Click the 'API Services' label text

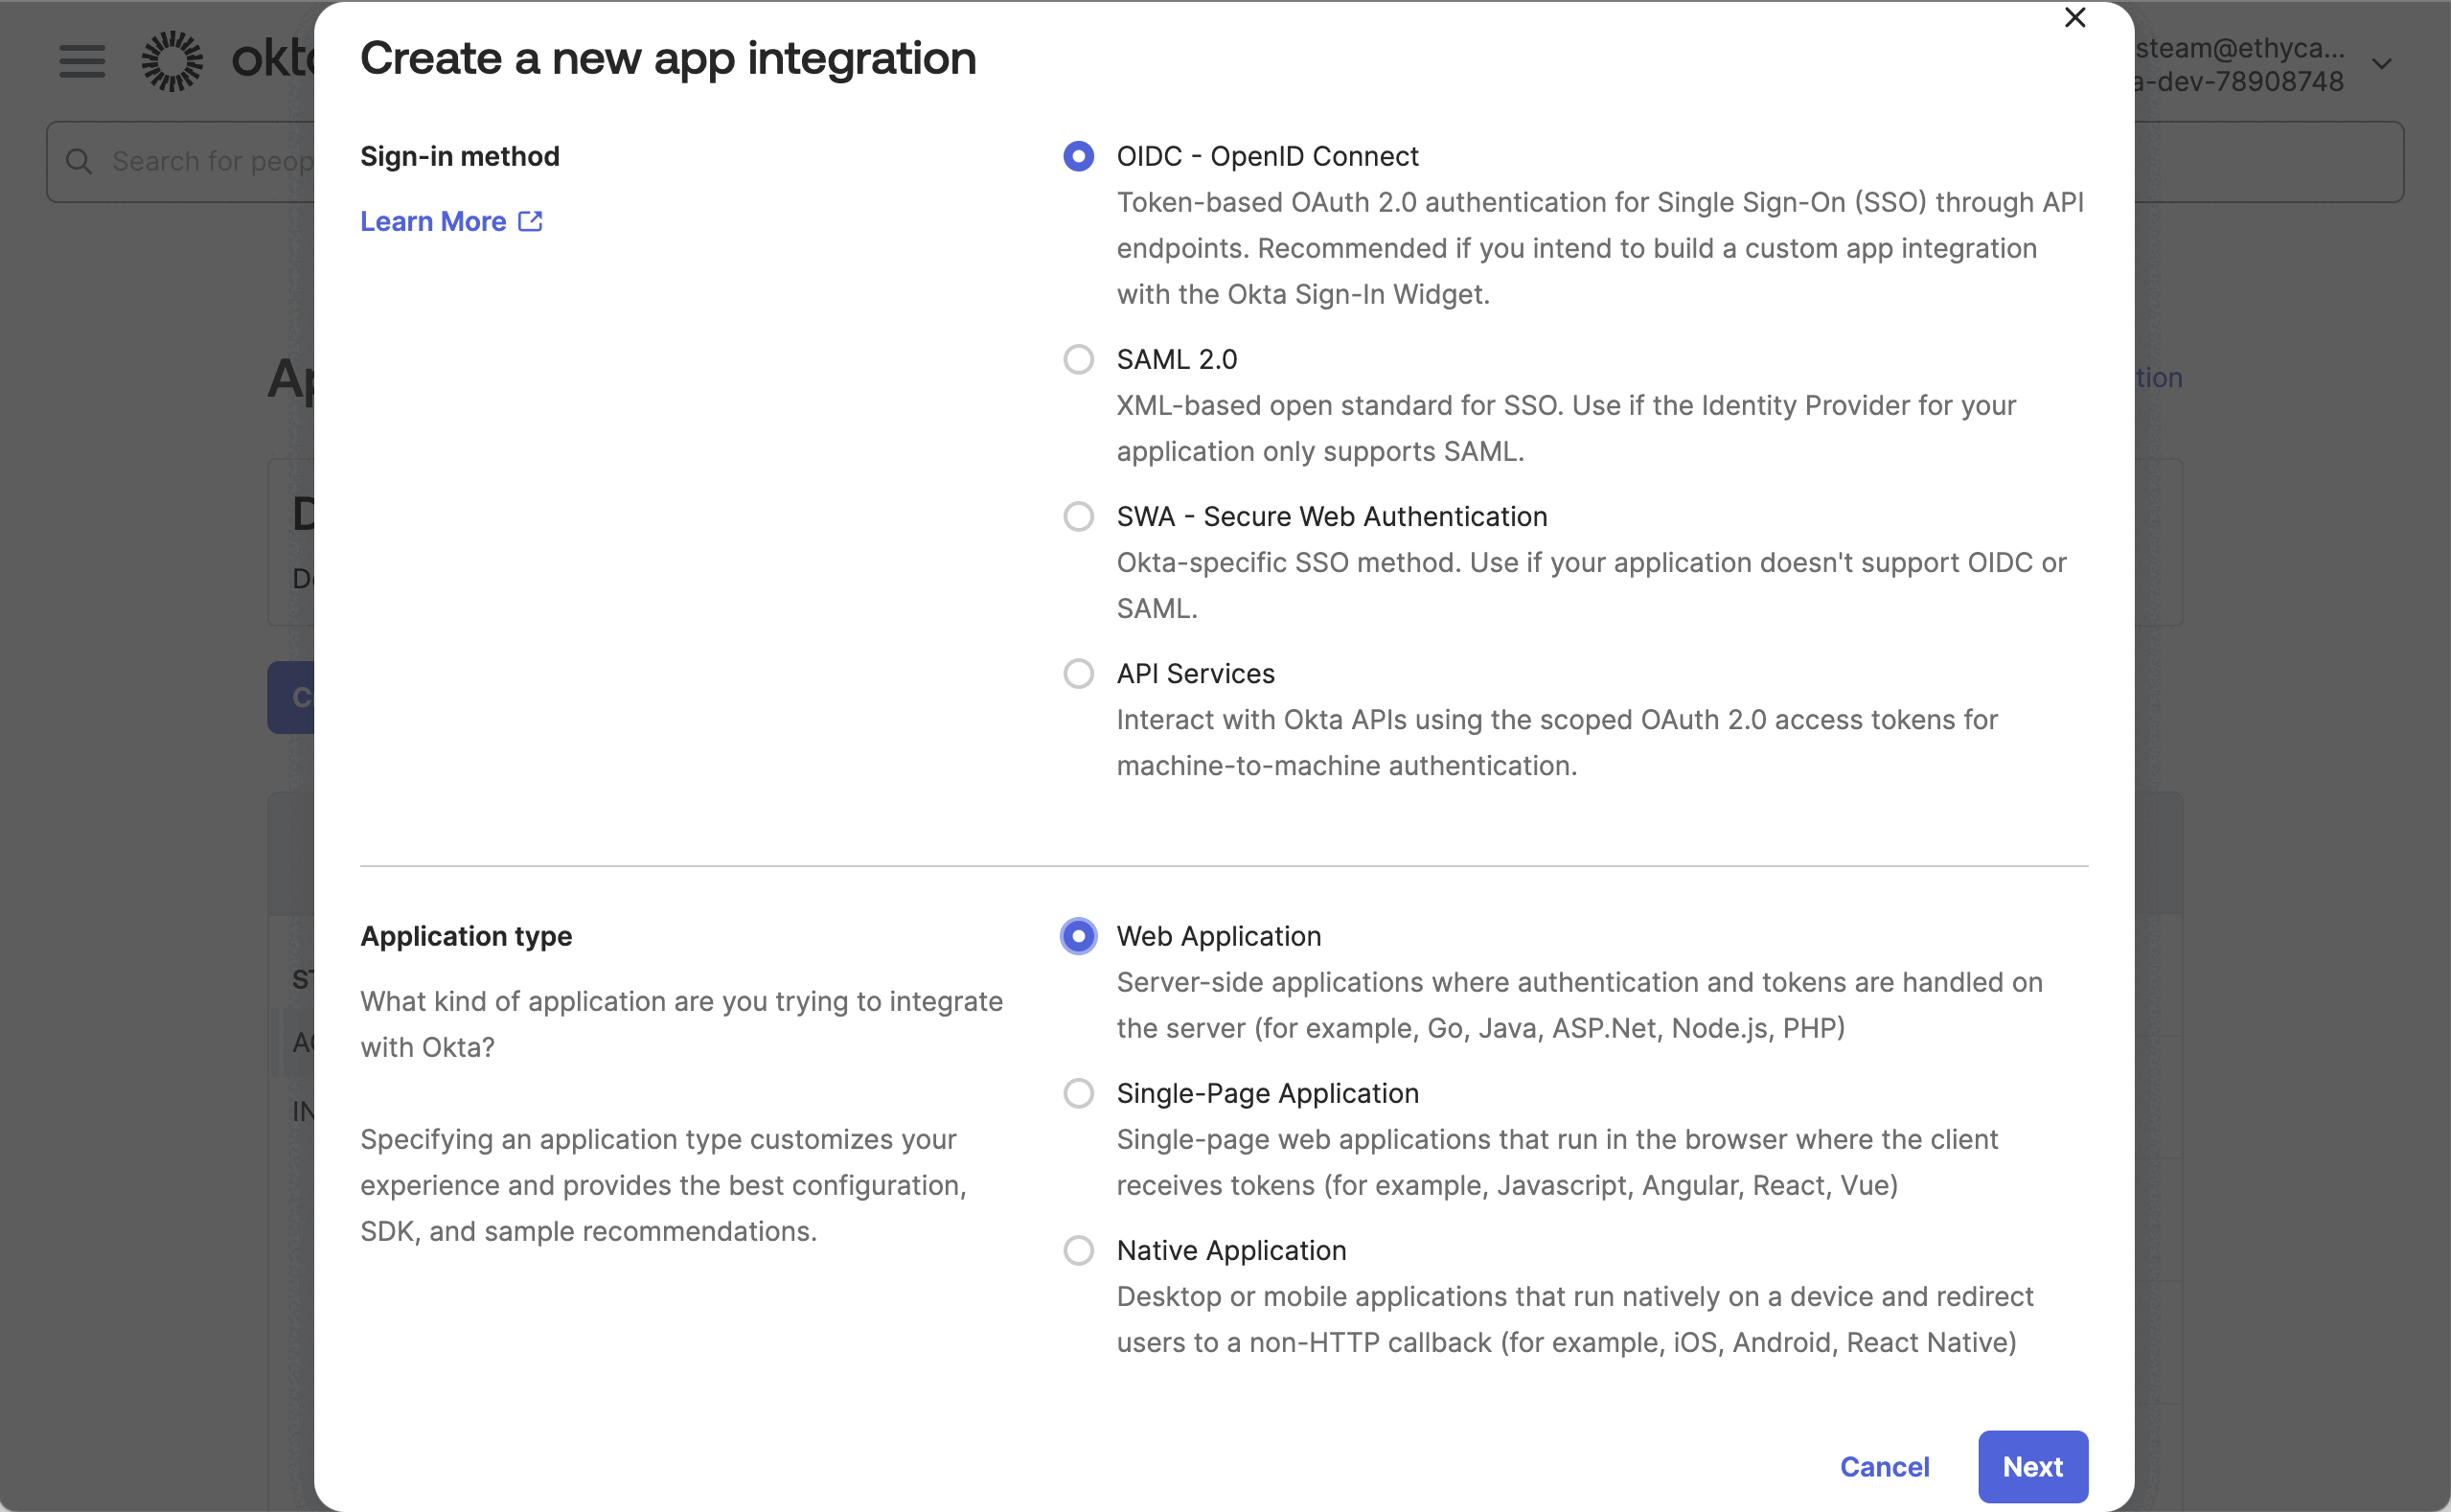[x=1195, y=673]
